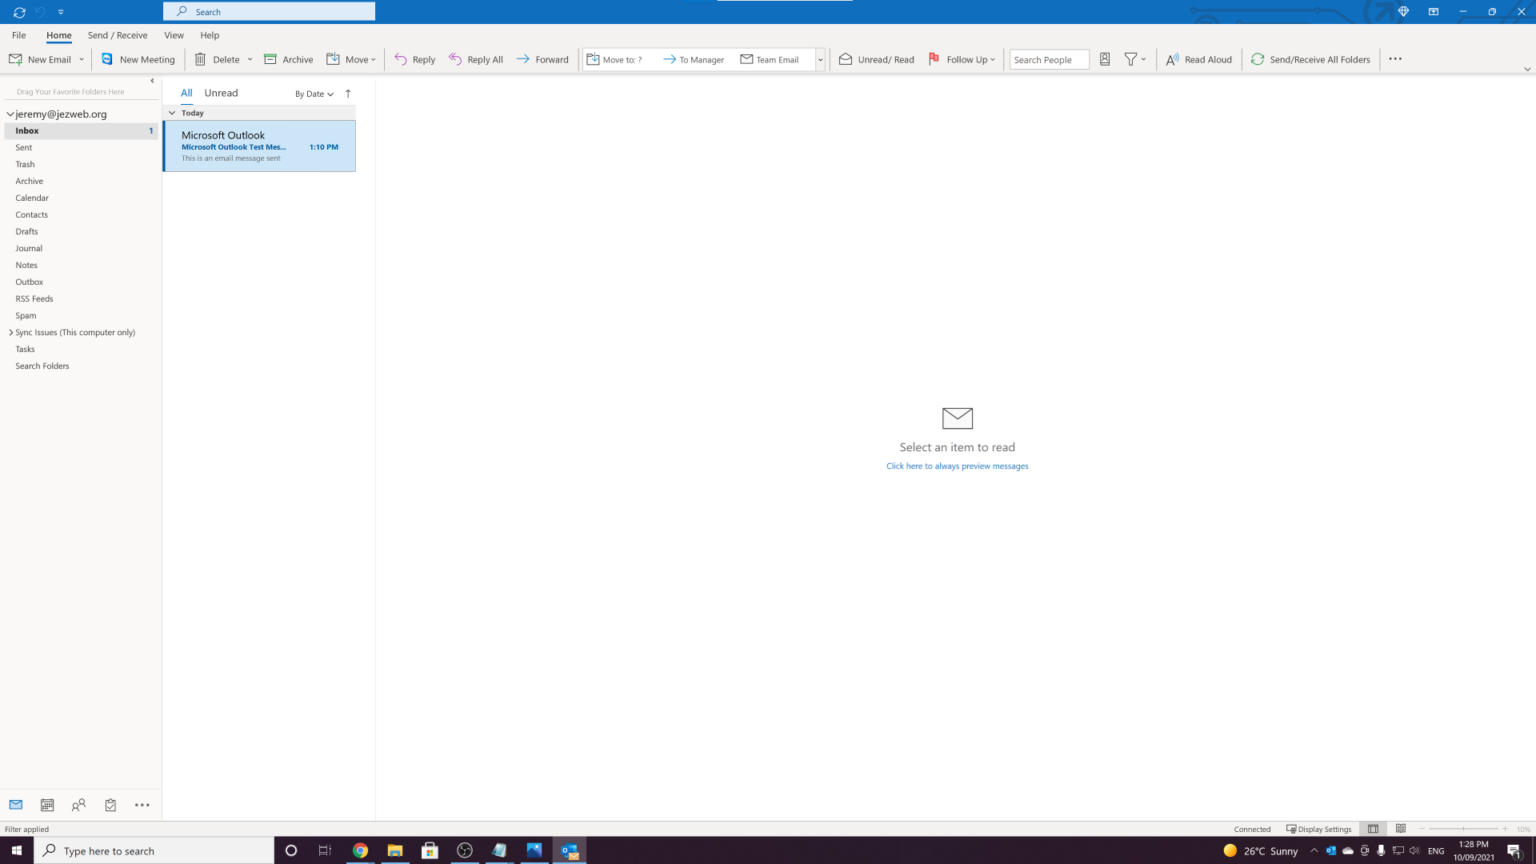Collapse the Today group
This screenshot has height=864, width=1536.
172,113
